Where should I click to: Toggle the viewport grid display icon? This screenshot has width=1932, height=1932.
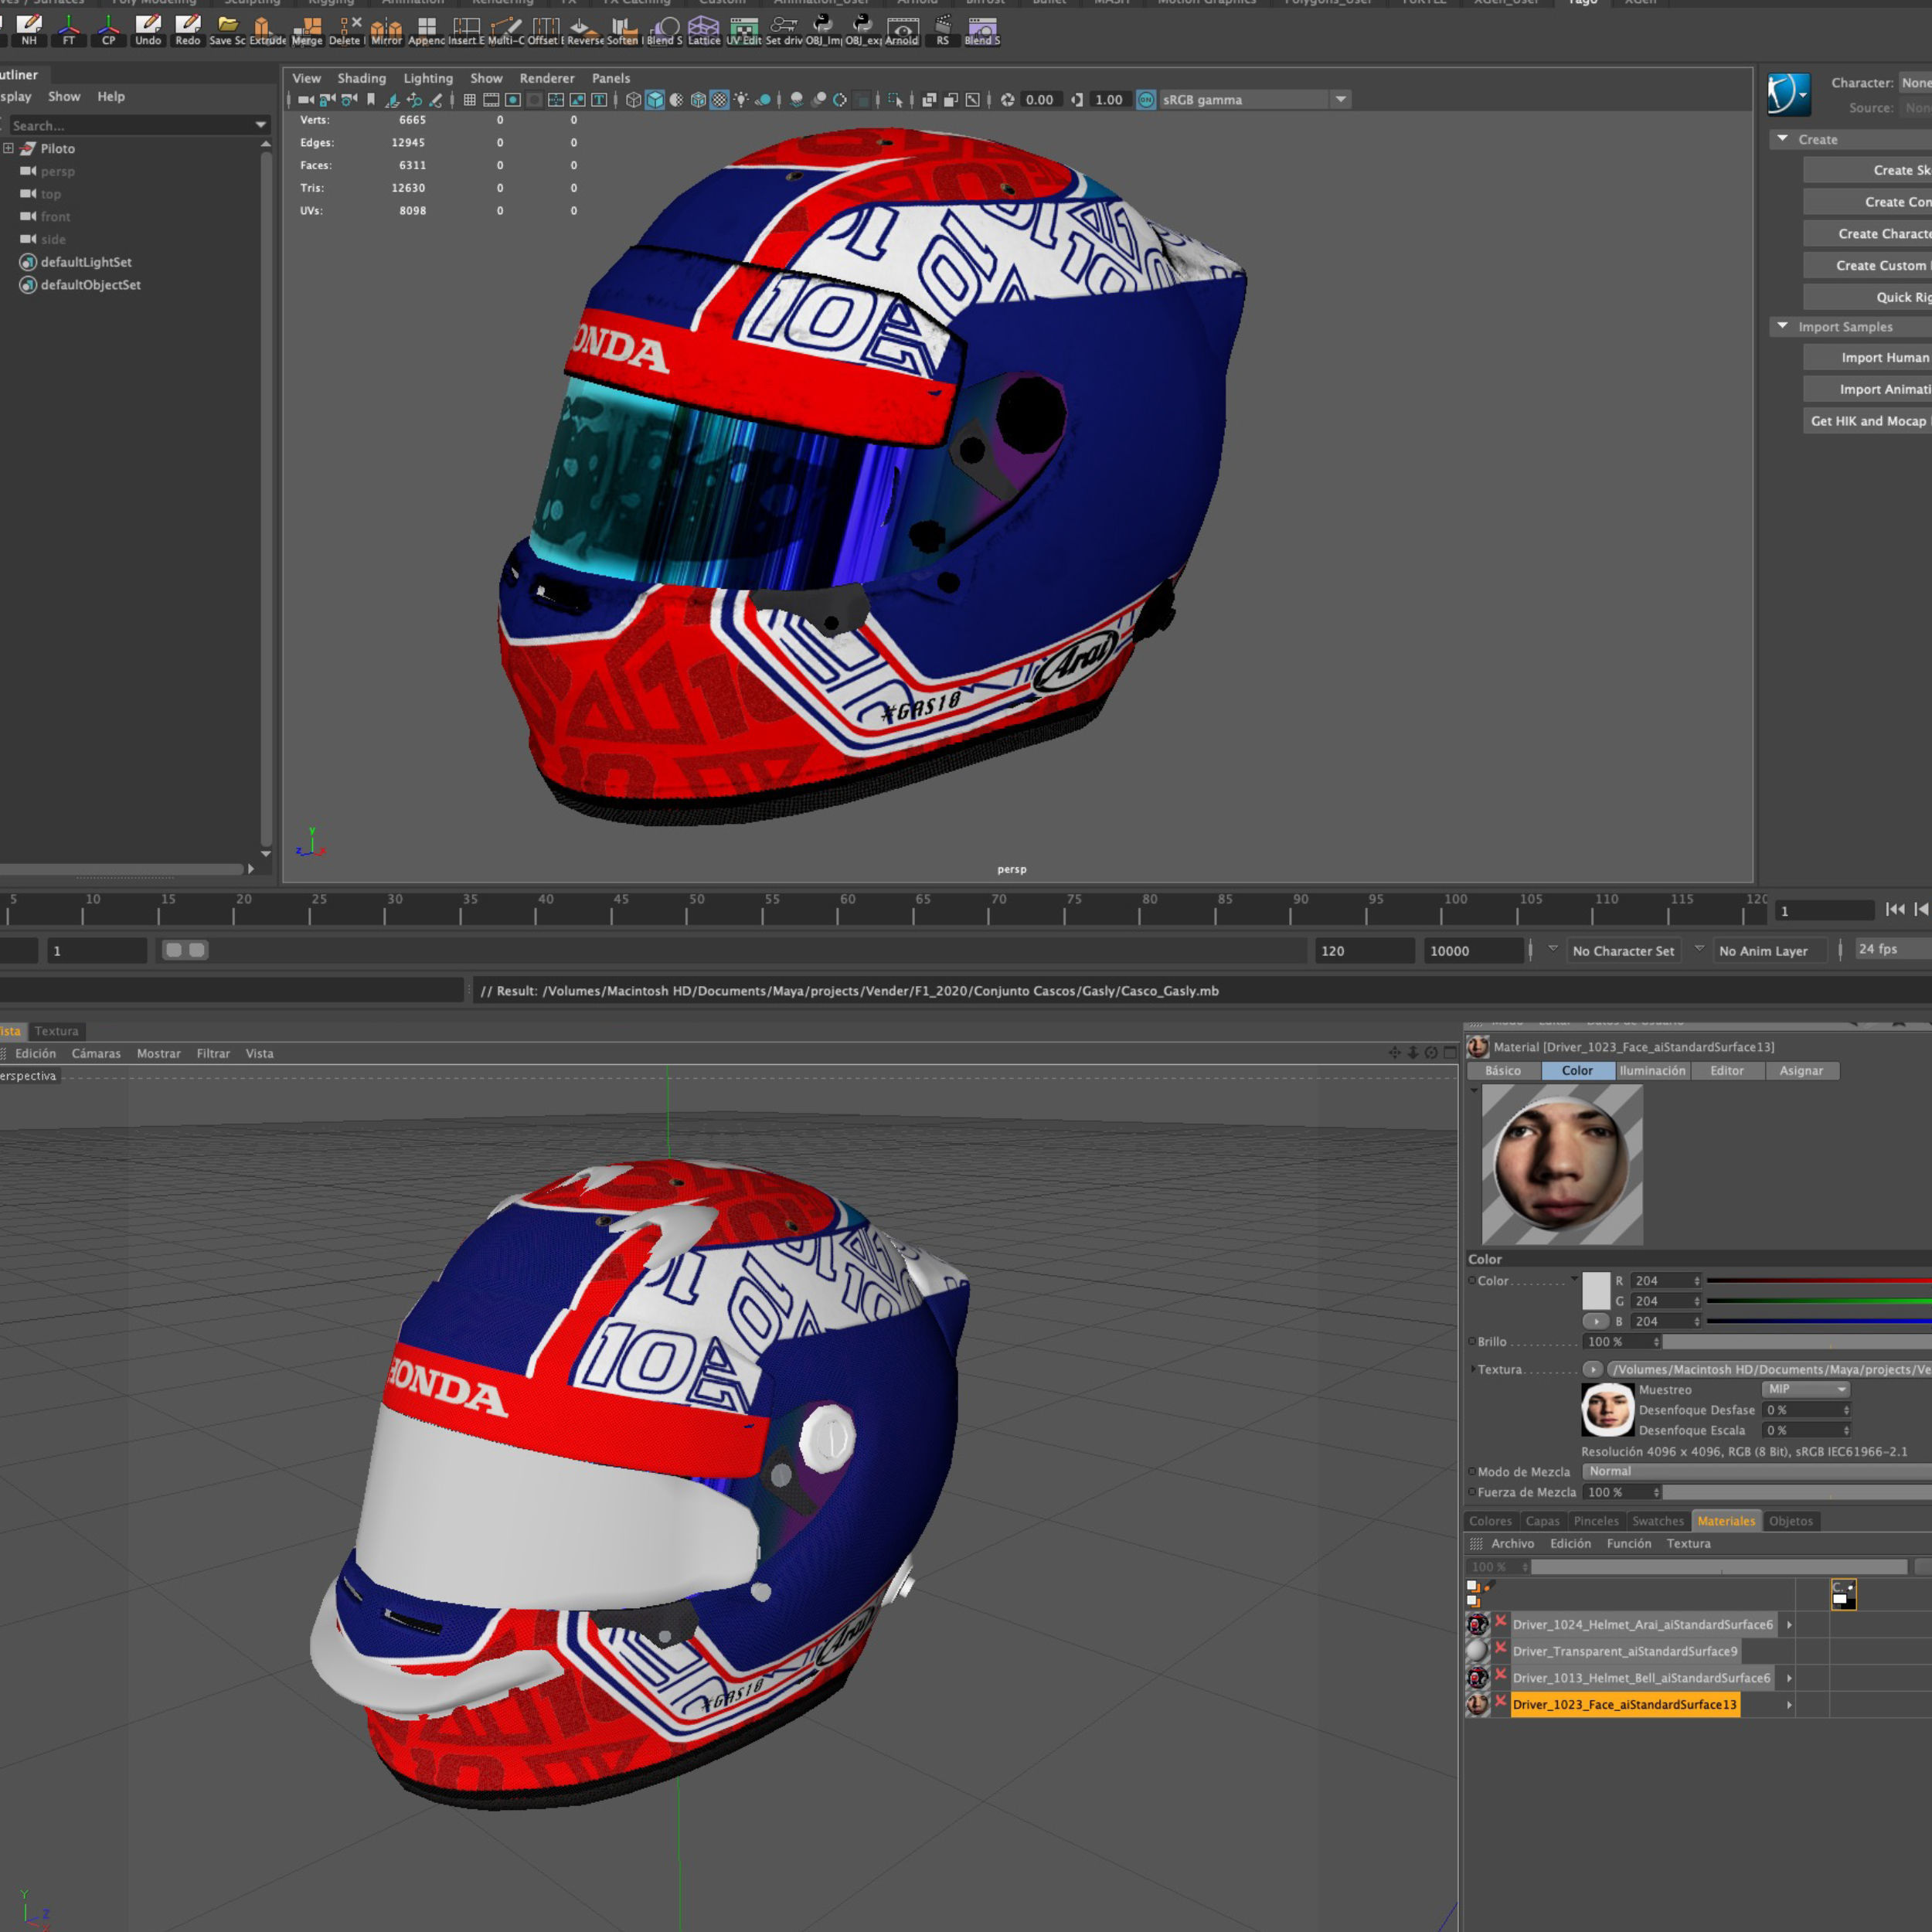pyautogui.click(x=469, y=100)
